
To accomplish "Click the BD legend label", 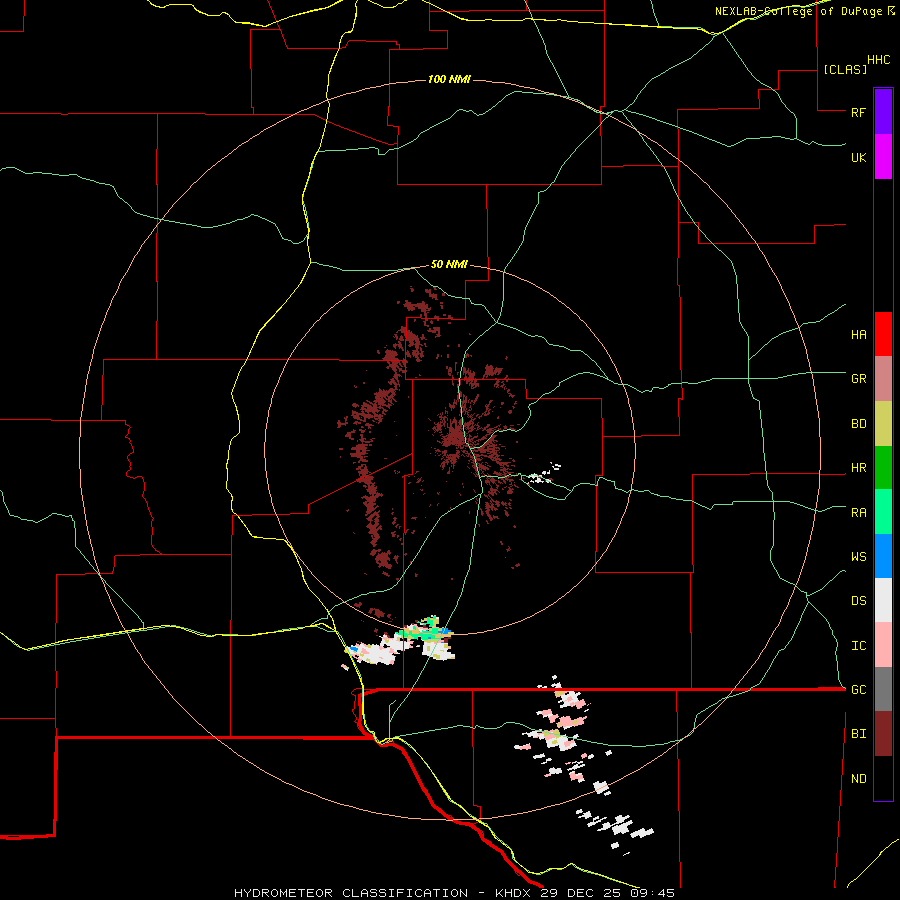I will 858,424.
